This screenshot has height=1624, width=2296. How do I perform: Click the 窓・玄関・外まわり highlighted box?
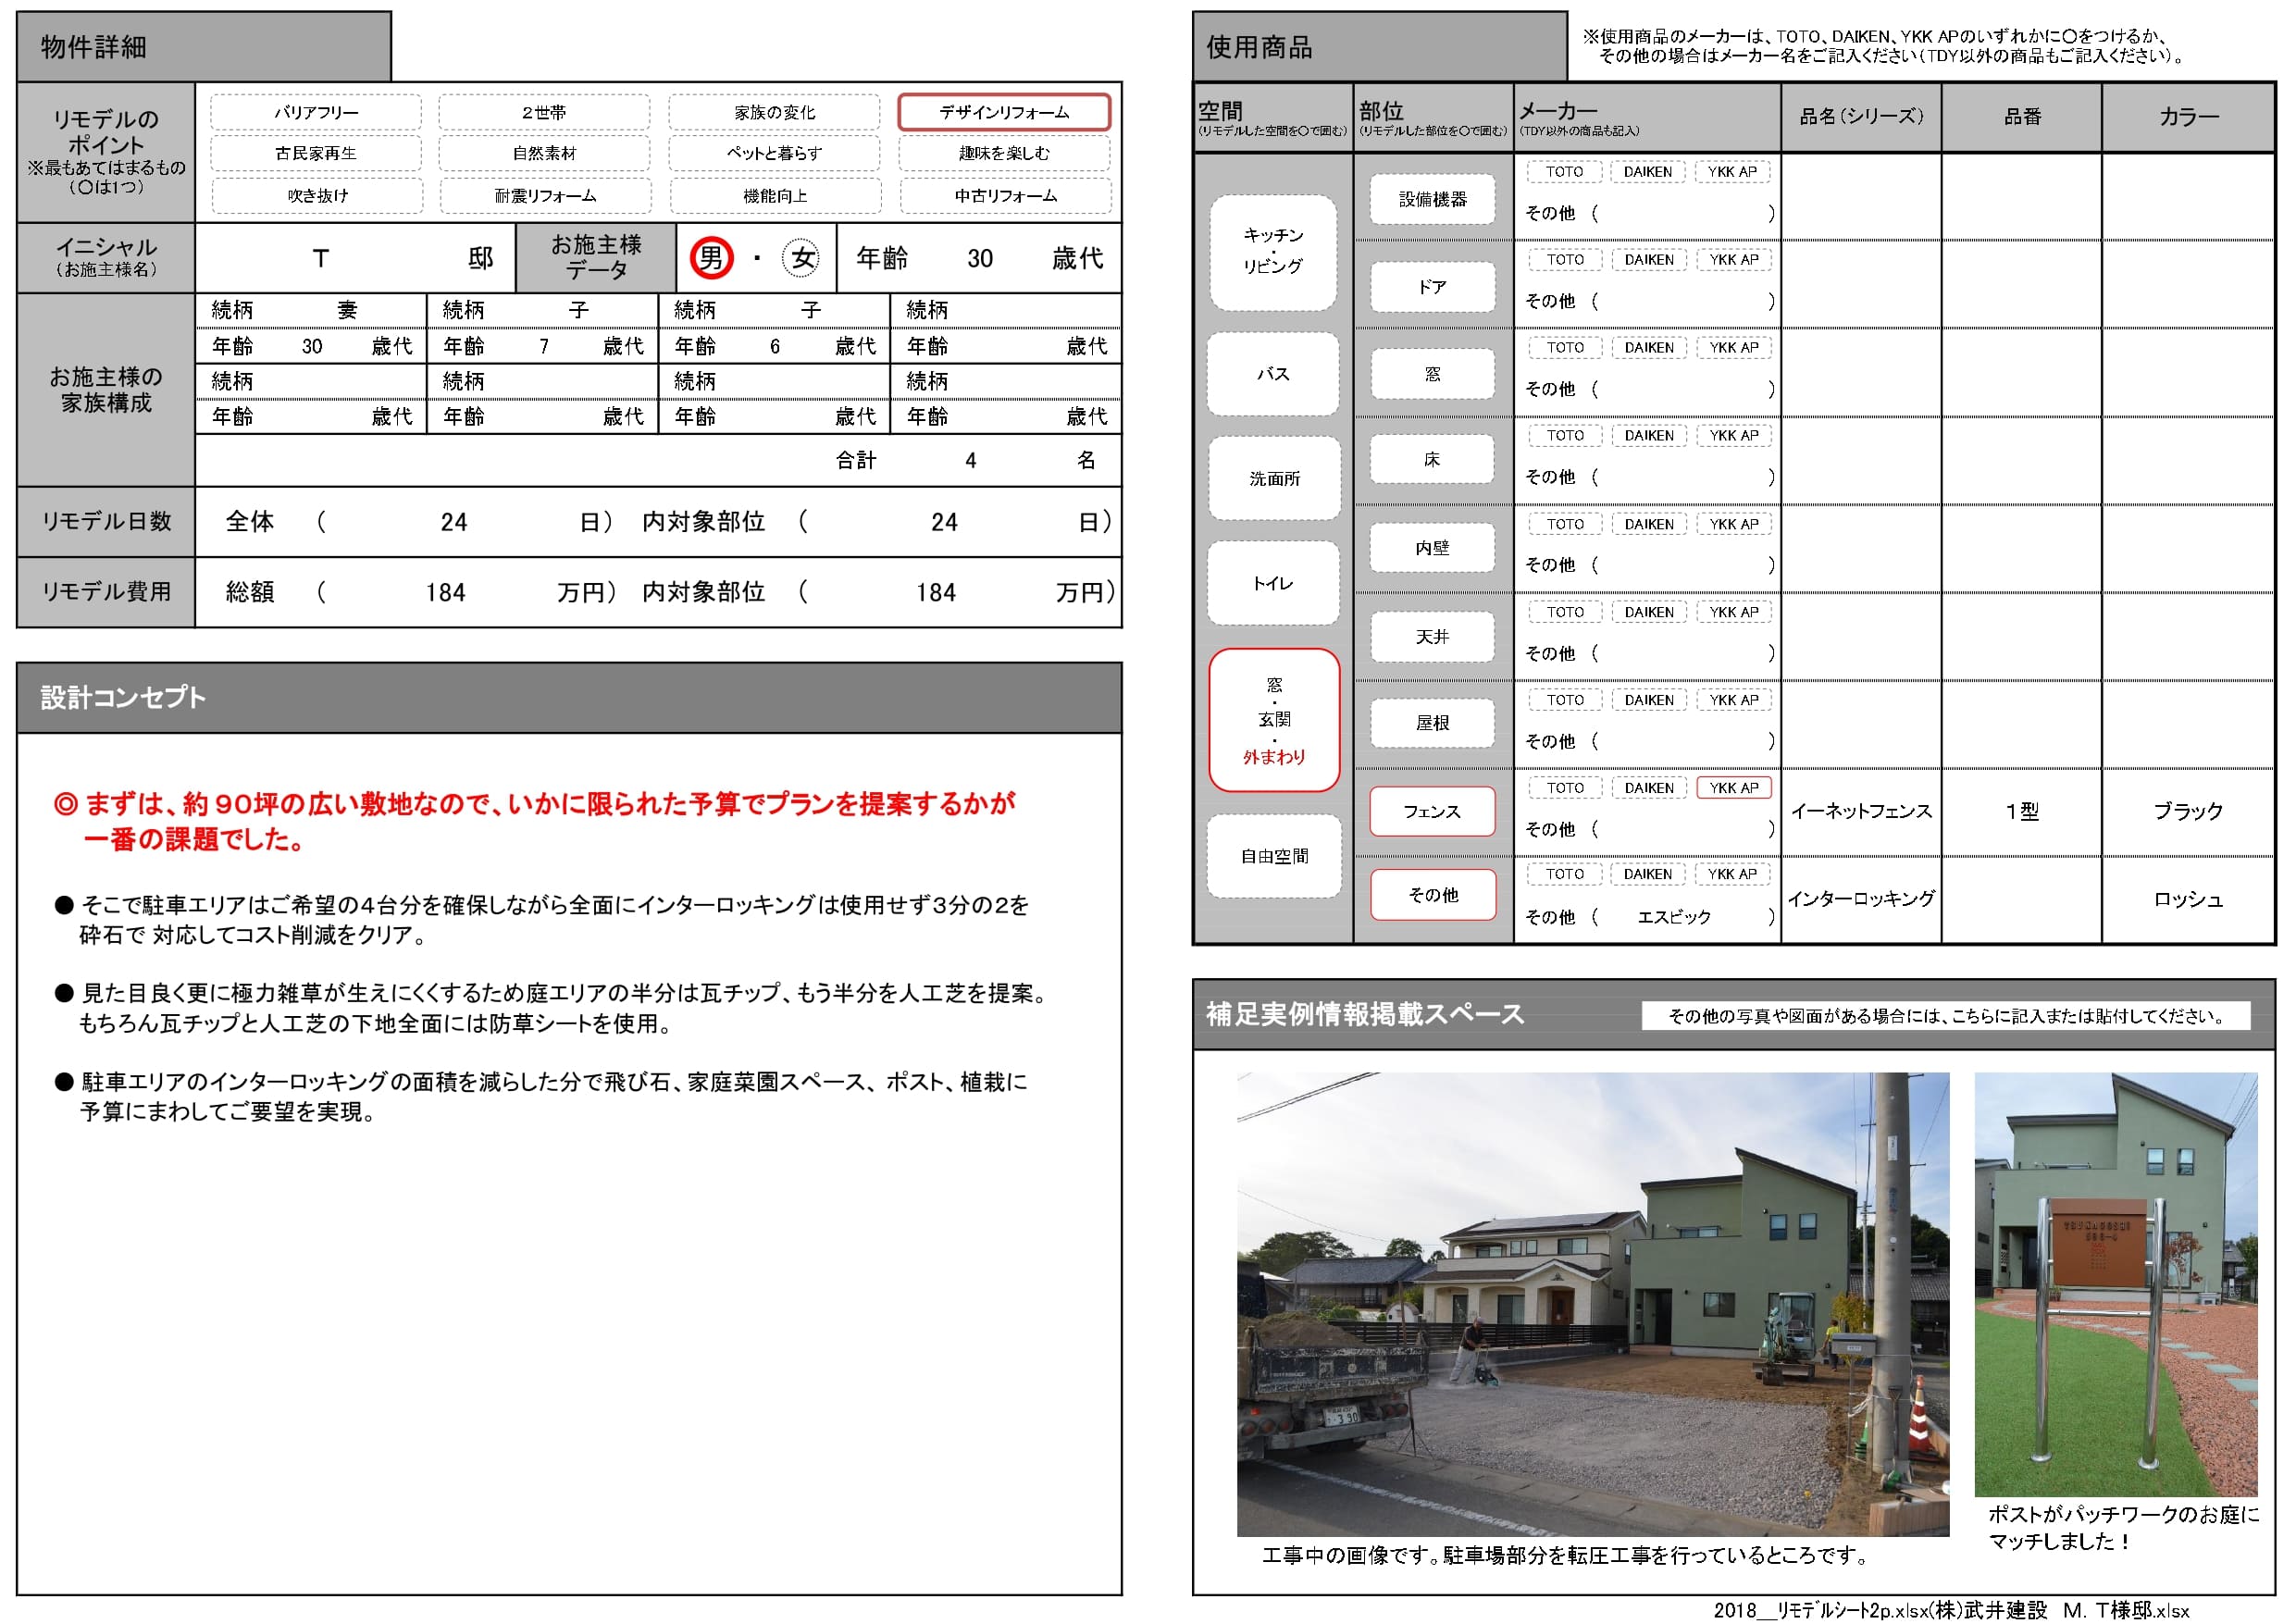[x=1273, y=720]
